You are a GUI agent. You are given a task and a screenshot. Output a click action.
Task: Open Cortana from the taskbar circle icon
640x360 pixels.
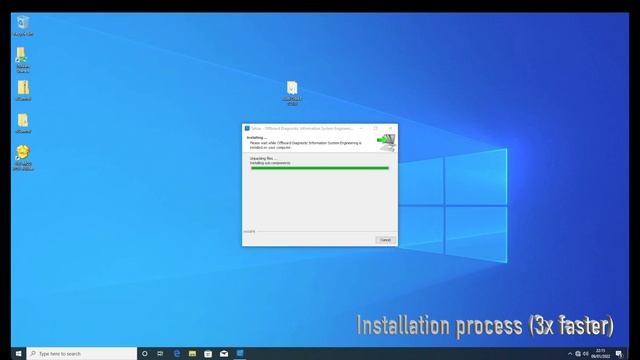click(x=144, y=353)
